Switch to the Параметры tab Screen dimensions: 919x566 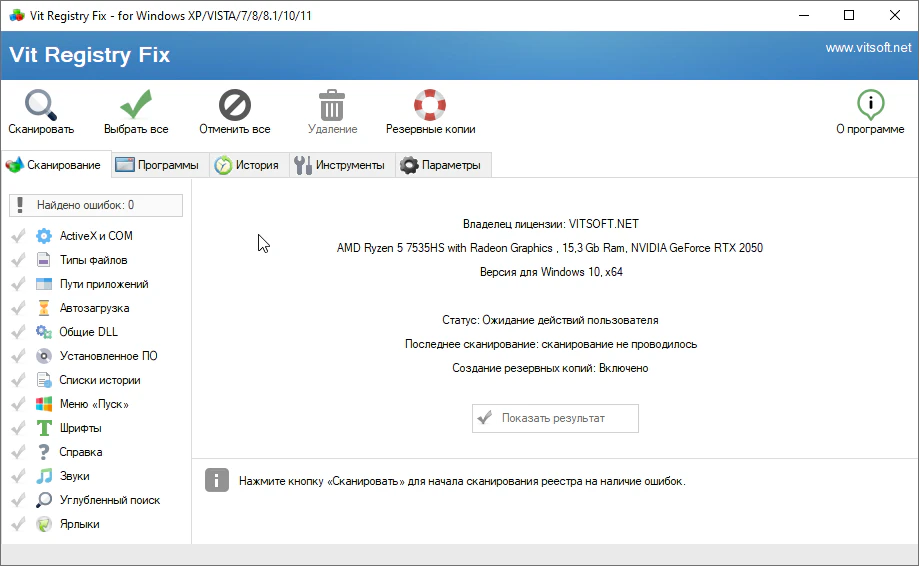tap(440, 165)
